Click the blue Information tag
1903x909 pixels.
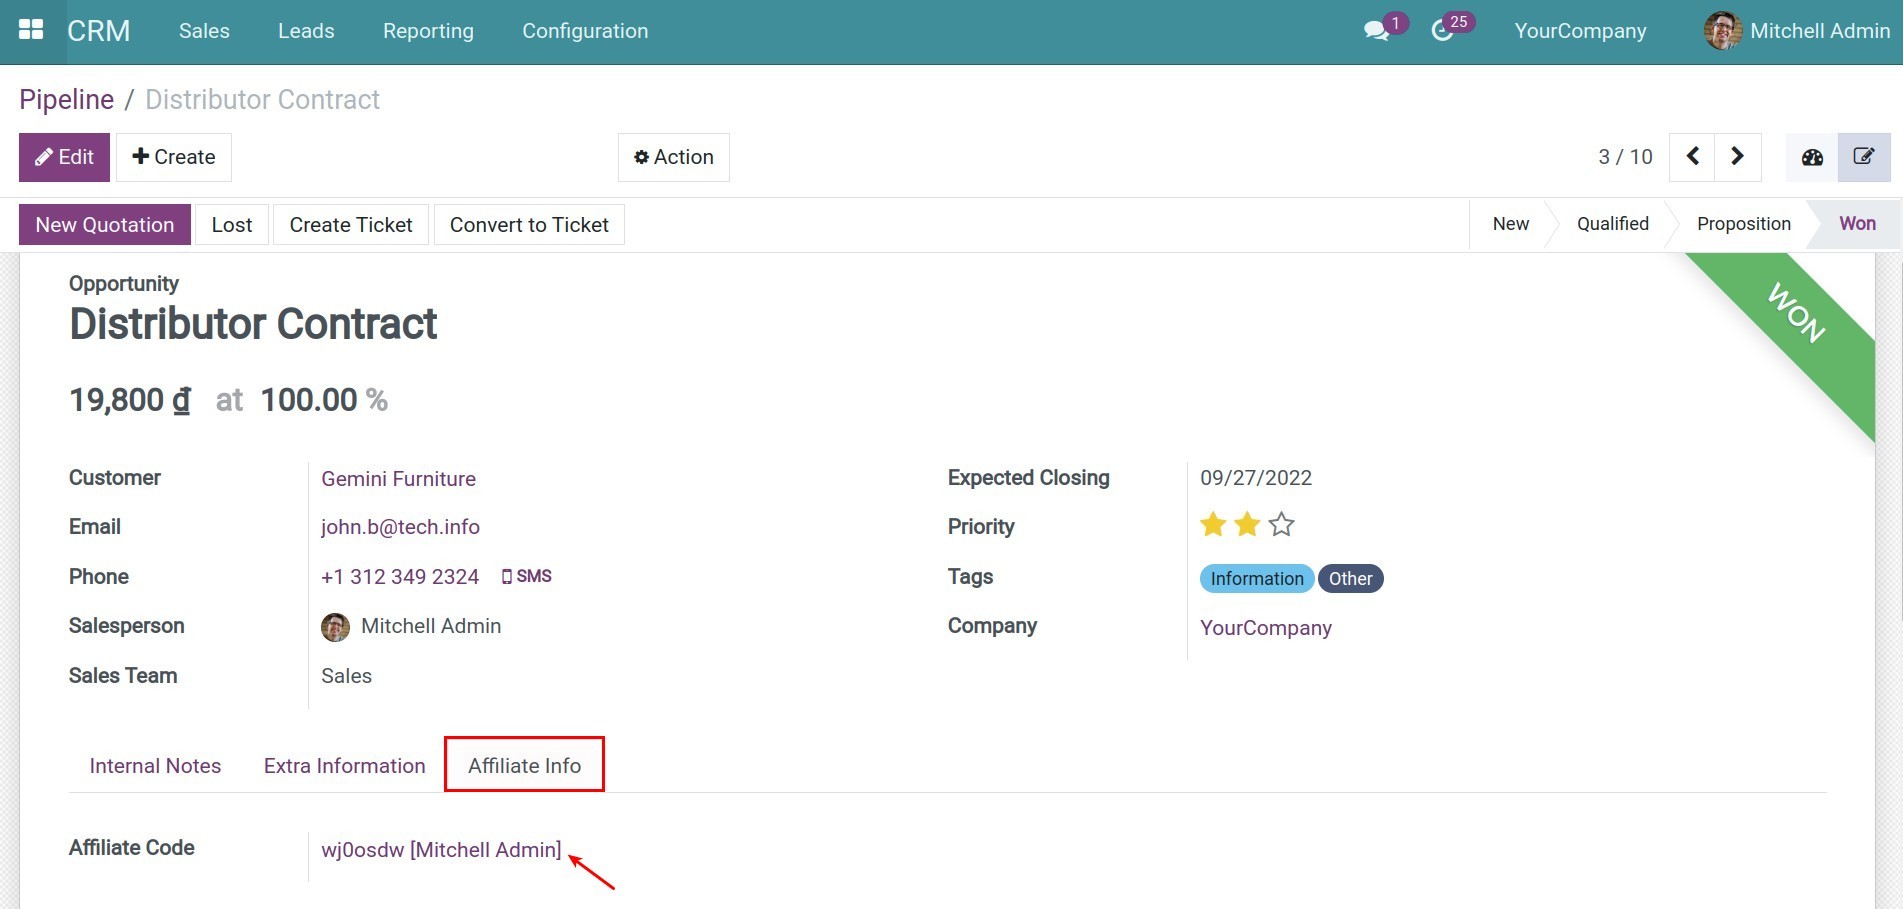(1256, 578)
